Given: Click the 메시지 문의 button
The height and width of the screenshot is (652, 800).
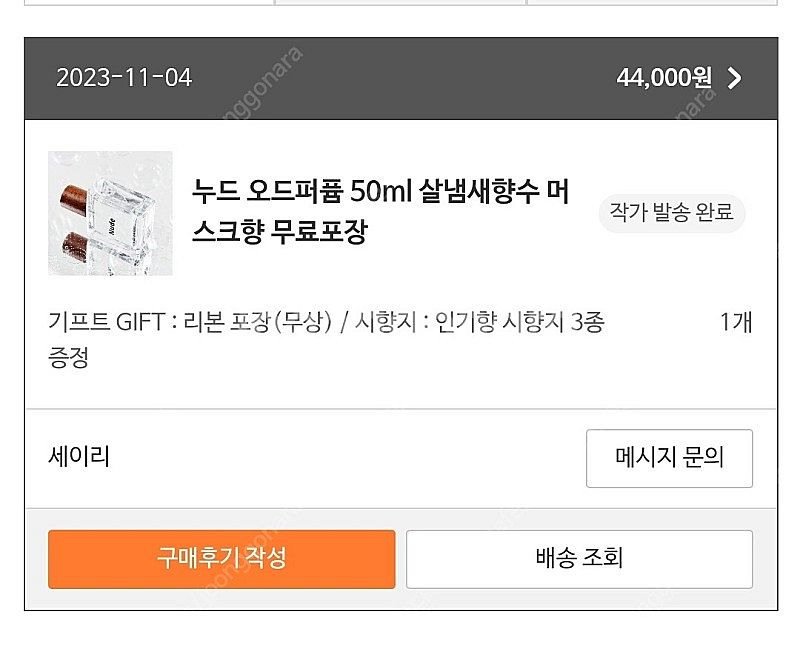Looking at the screenshot, I should pyautogui.click(x=669, y=458).
